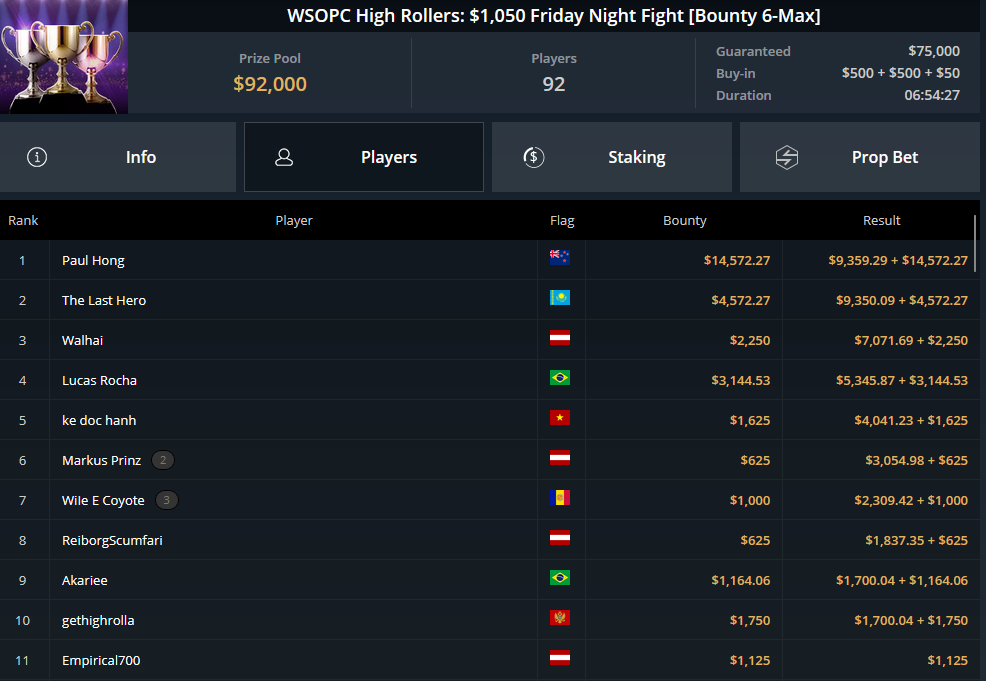Click the Prop Bet swap icon
Screen dimensions: 986x681
tap(787, 157)
